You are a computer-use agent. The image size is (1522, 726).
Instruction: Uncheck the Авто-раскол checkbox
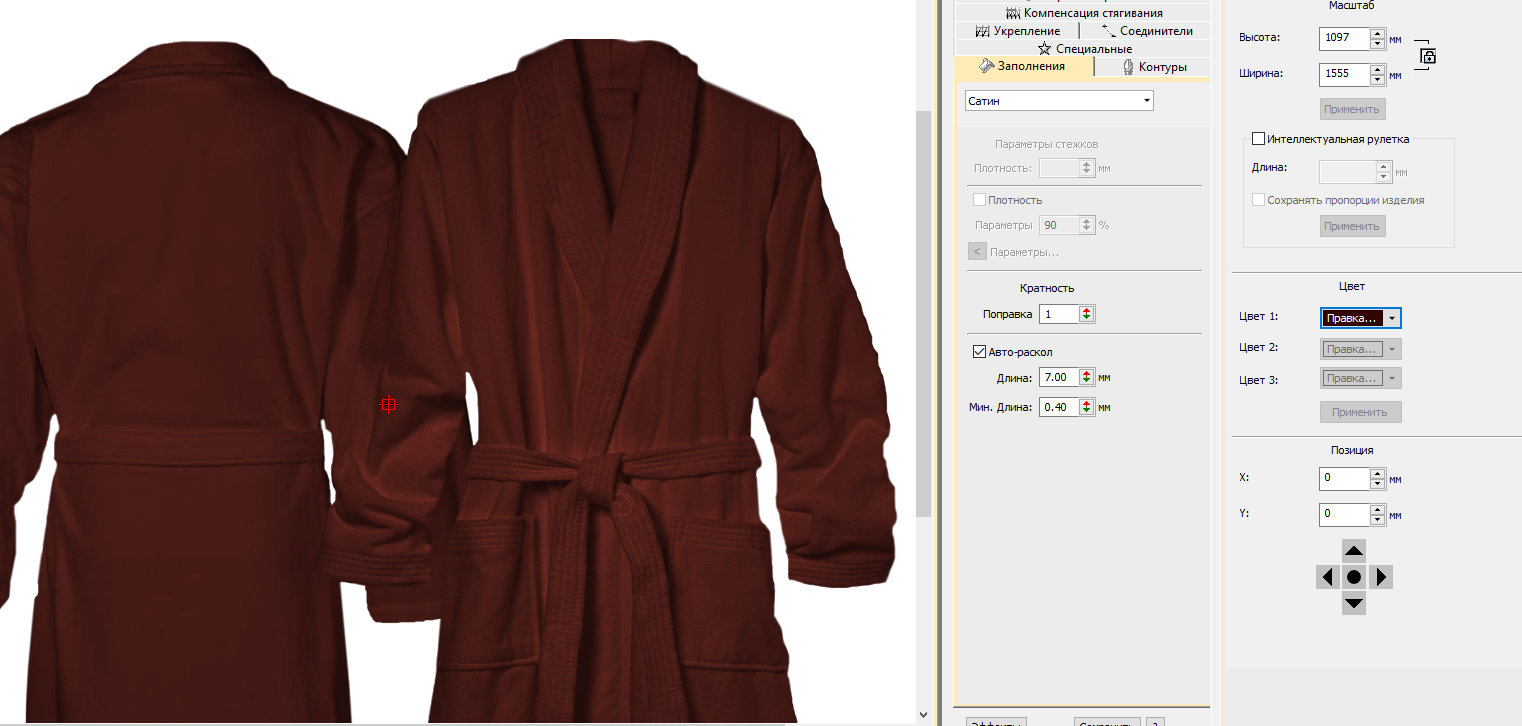(x=979, y=352)
